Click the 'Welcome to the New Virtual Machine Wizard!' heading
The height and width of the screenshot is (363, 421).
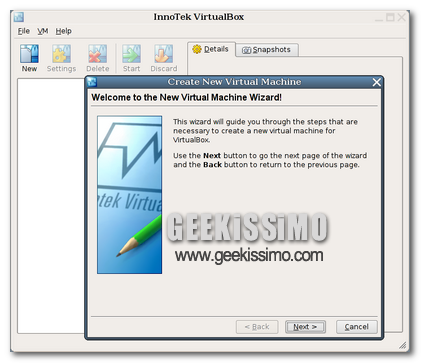coord(187,97)
